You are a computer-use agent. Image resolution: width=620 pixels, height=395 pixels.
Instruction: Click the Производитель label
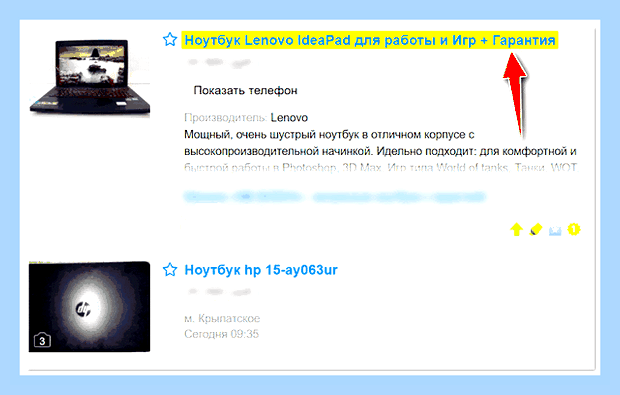[x=226, y=118]
